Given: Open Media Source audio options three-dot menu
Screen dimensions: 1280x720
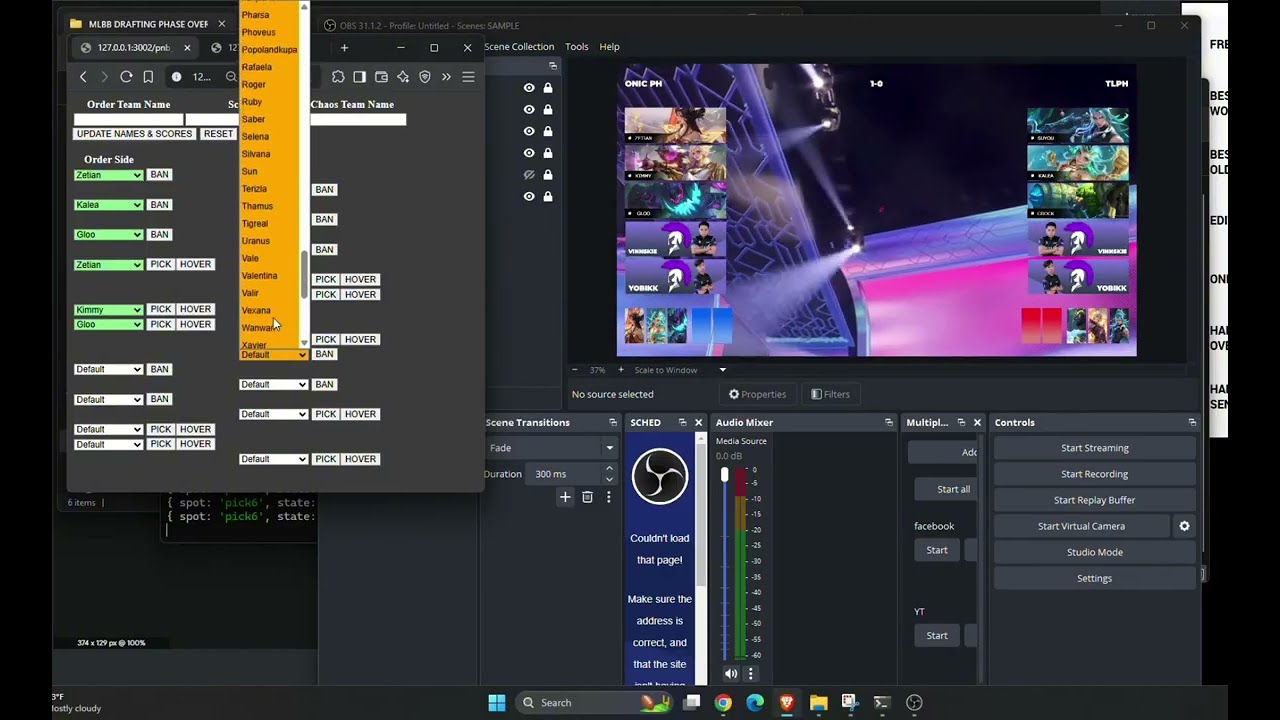Looking at the screenshot, I should [x=750, y=674].
